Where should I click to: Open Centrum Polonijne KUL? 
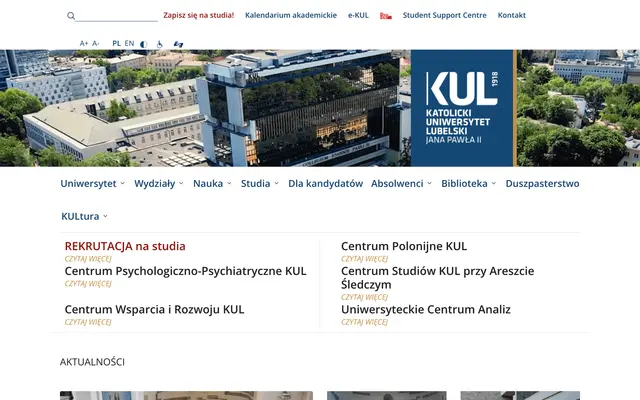404,246
